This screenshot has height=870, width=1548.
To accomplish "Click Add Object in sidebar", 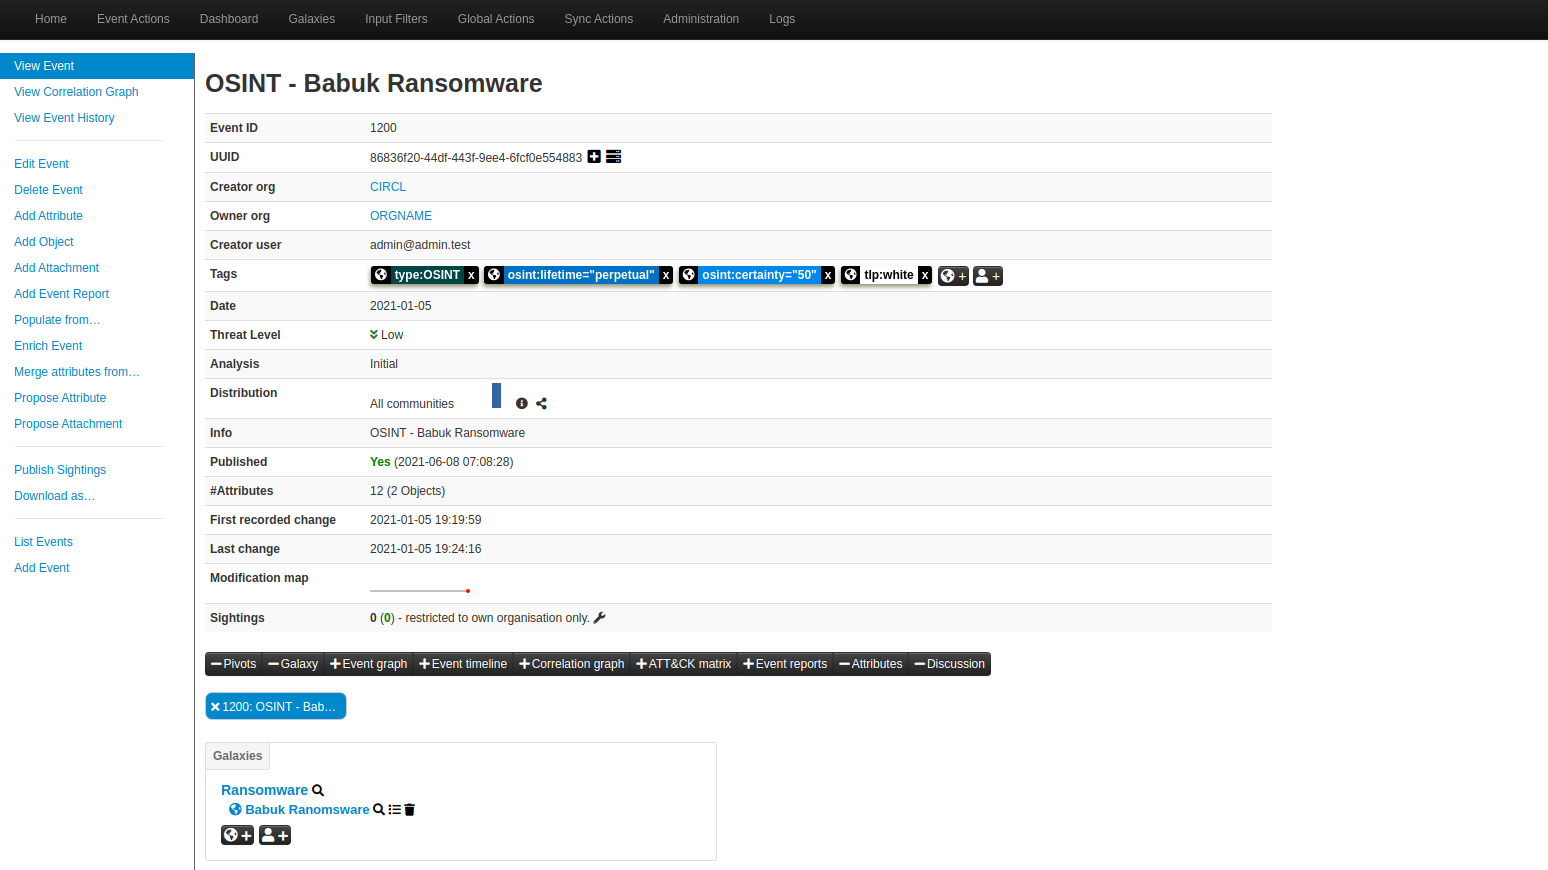I will 44,242.
